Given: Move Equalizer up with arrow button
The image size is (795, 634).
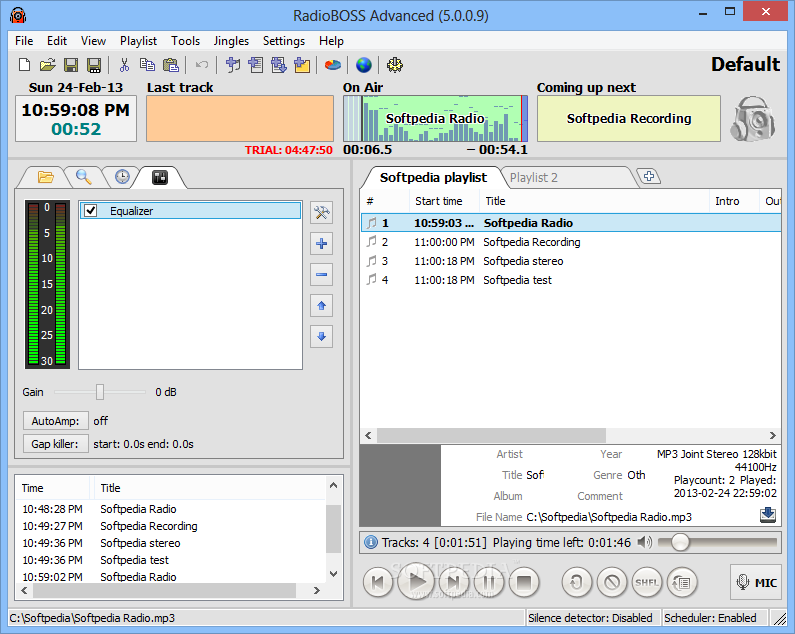Looking at the screenshot, I should 321,305.
